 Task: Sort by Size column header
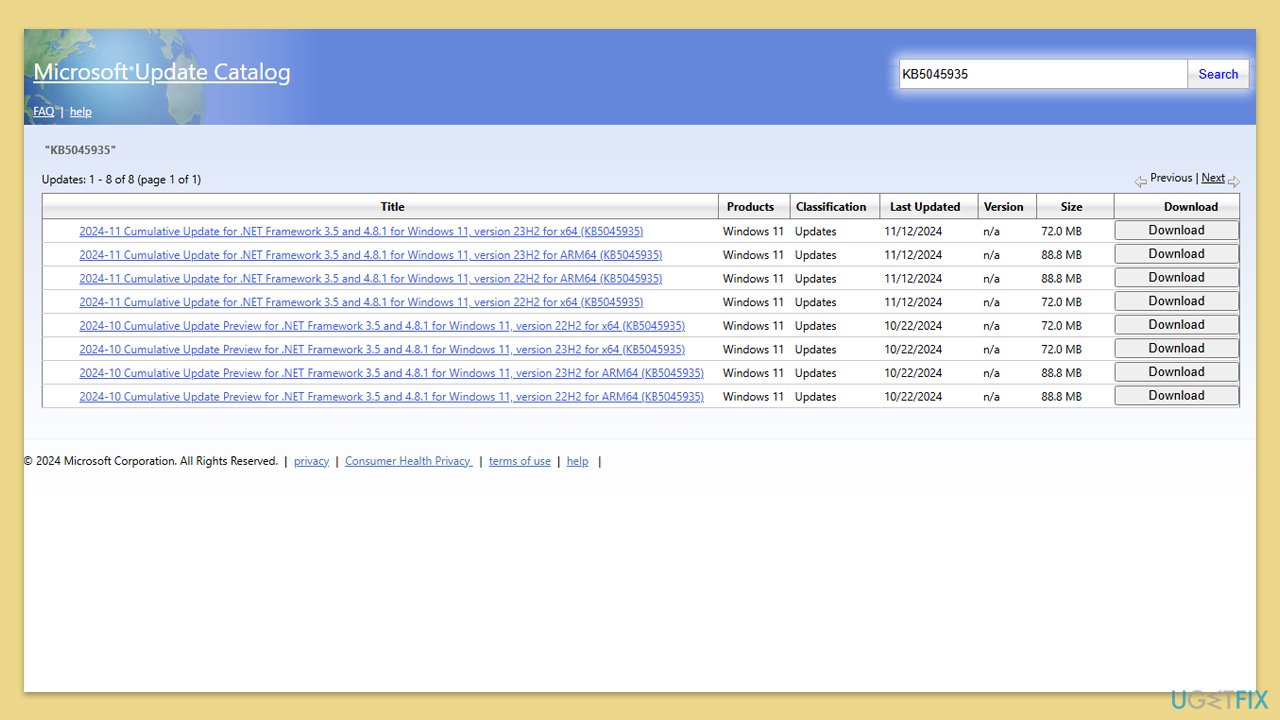pyautogui.click(x=1071, y=207)
